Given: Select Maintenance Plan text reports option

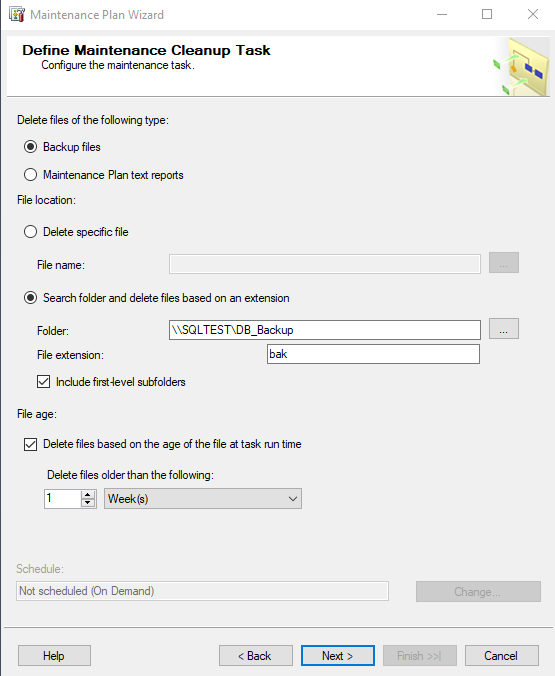Looking at the screenshot, I should pyautogui.click(x=31, y=175).
